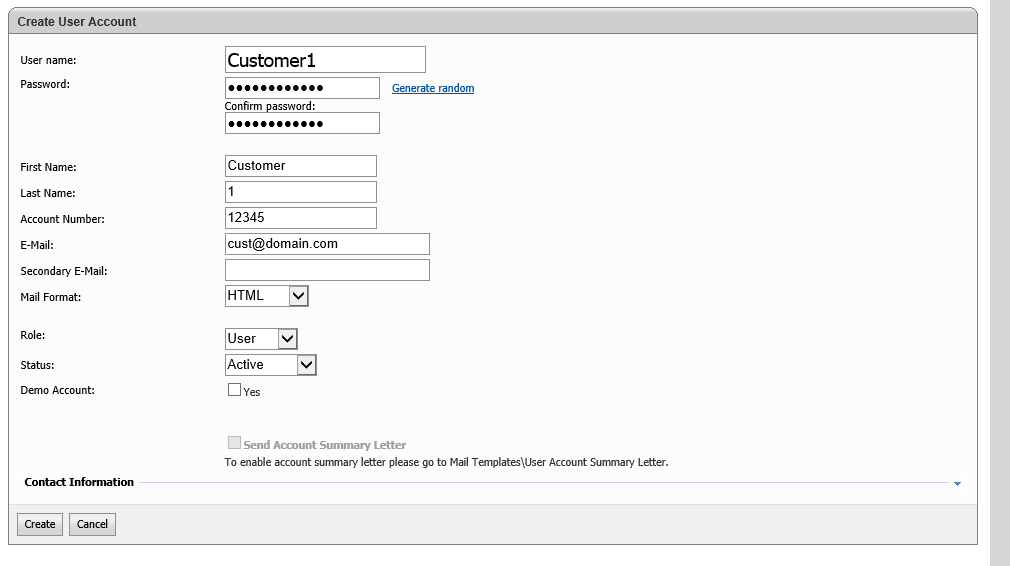Focus the User name field

coord(325,60)
